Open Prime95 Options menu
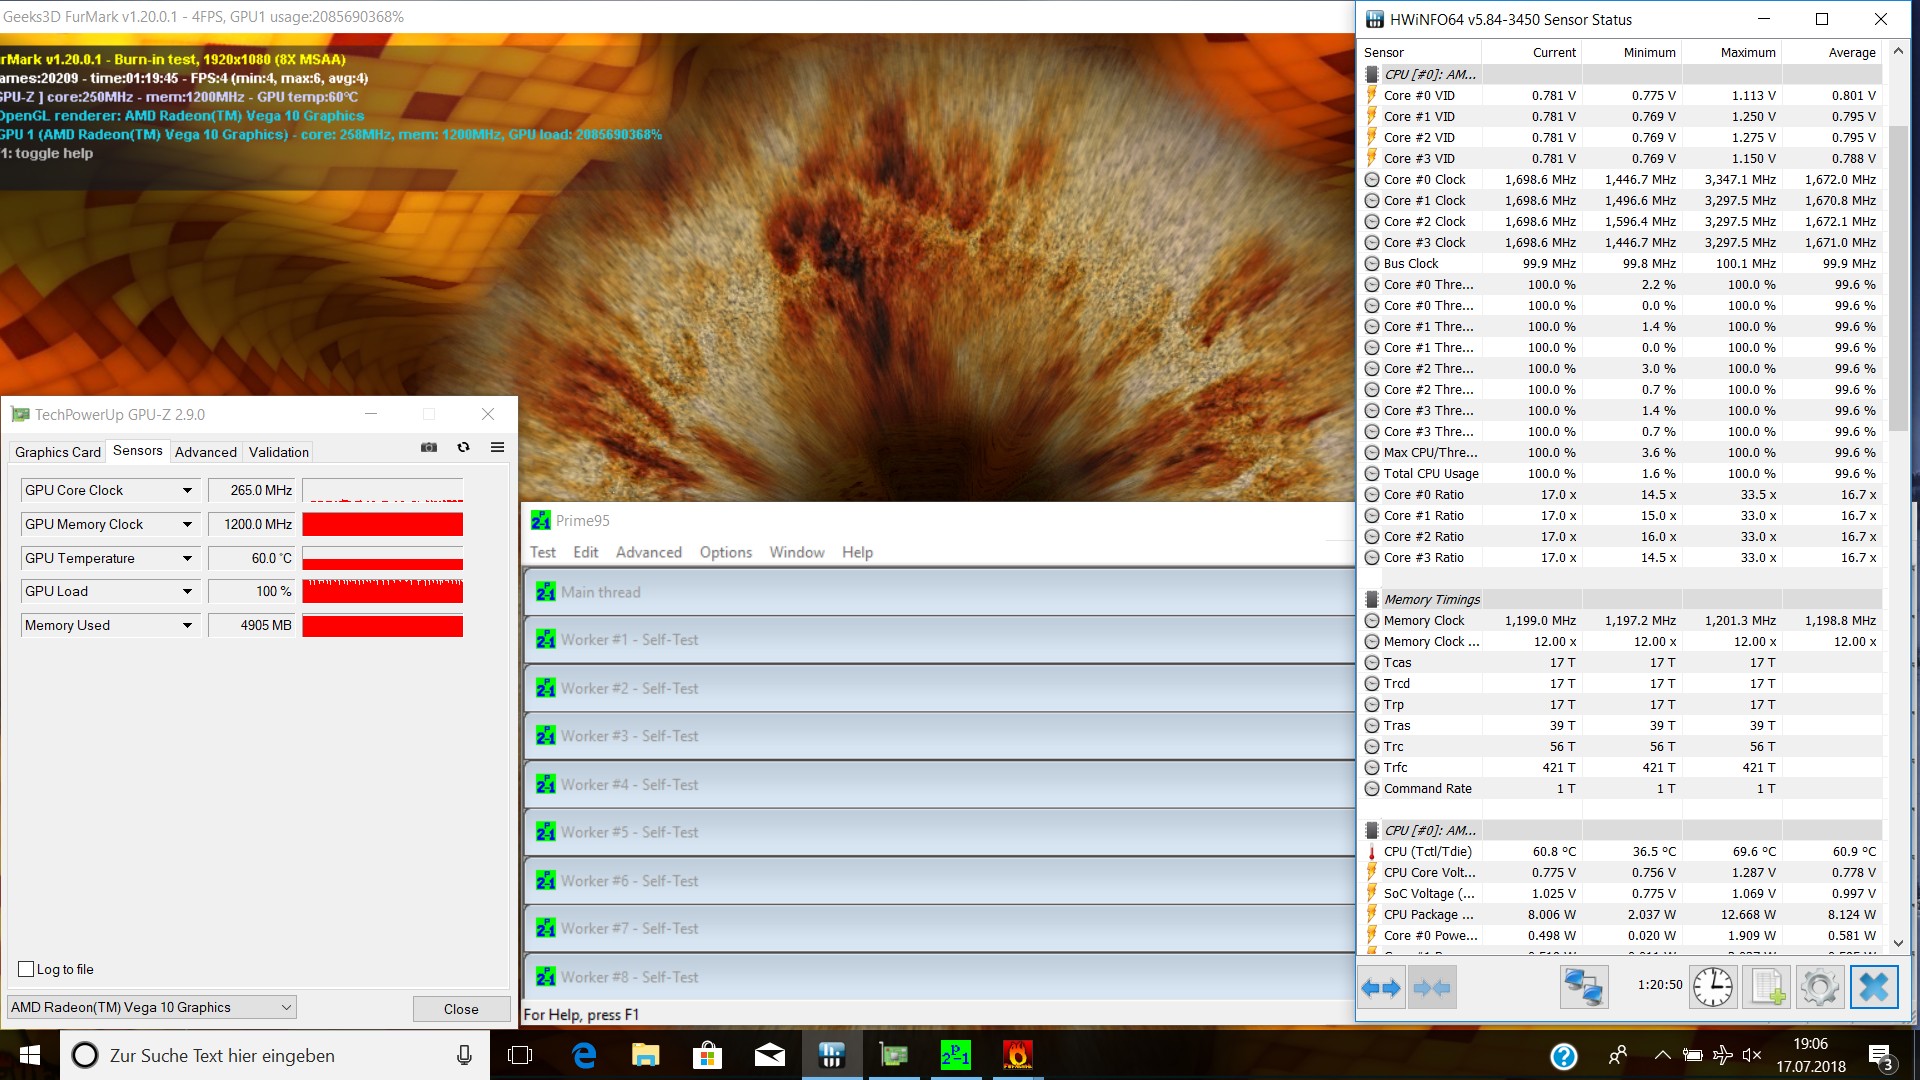The width and height of the screenshot is (1920, 1080). tap(726, 552)
